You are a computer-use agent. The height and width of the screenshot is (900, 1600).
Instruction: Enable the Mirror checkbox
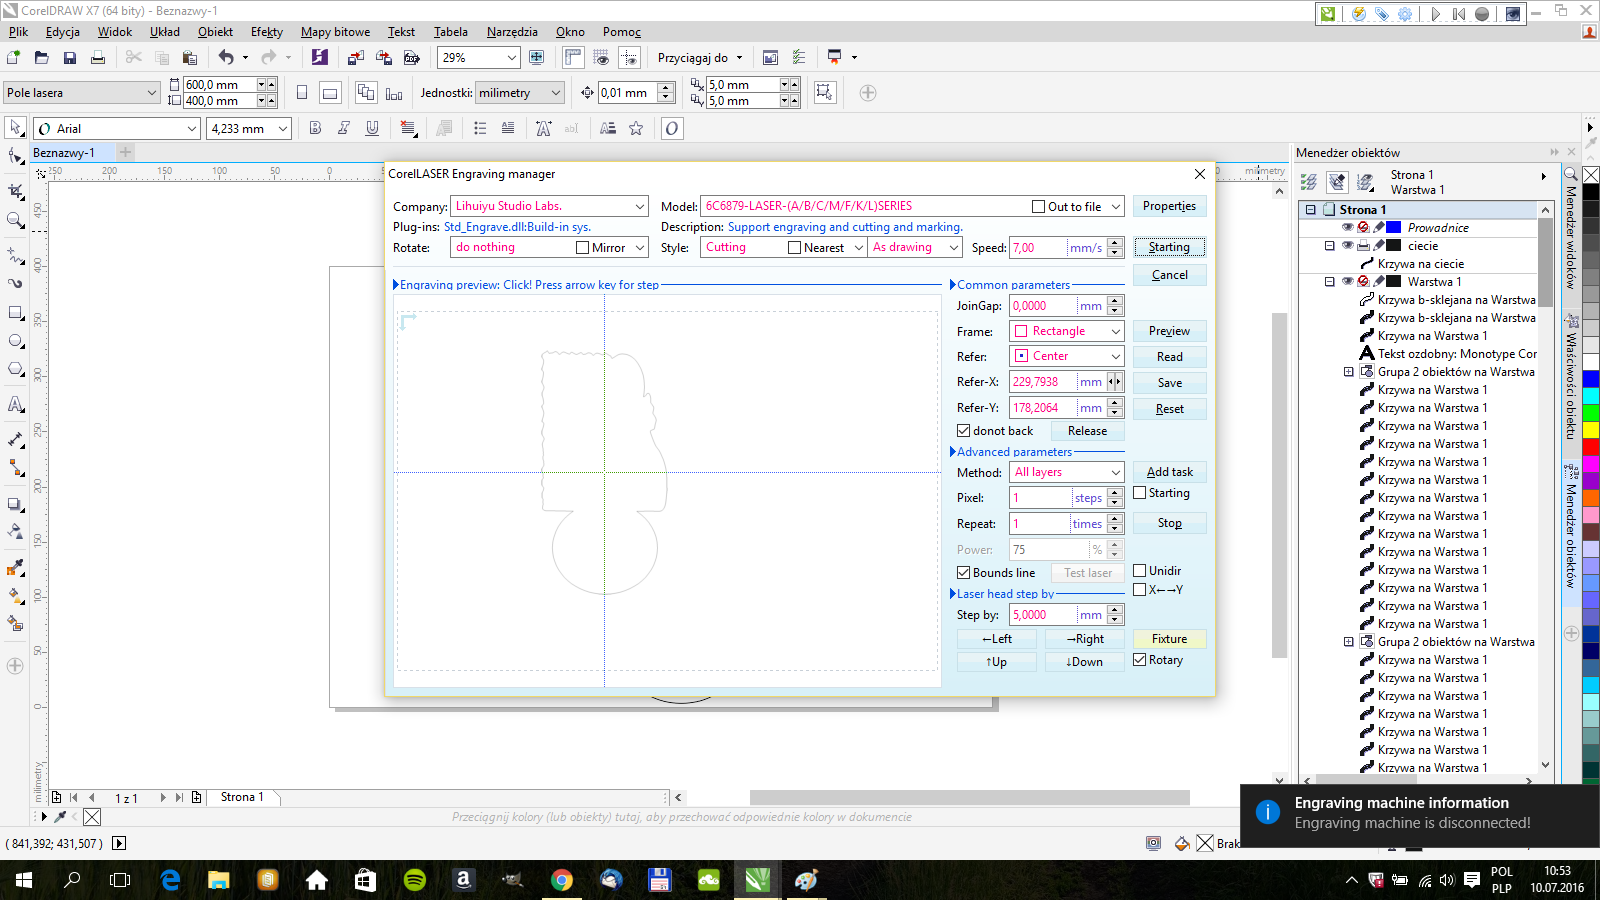pos(583,248)
